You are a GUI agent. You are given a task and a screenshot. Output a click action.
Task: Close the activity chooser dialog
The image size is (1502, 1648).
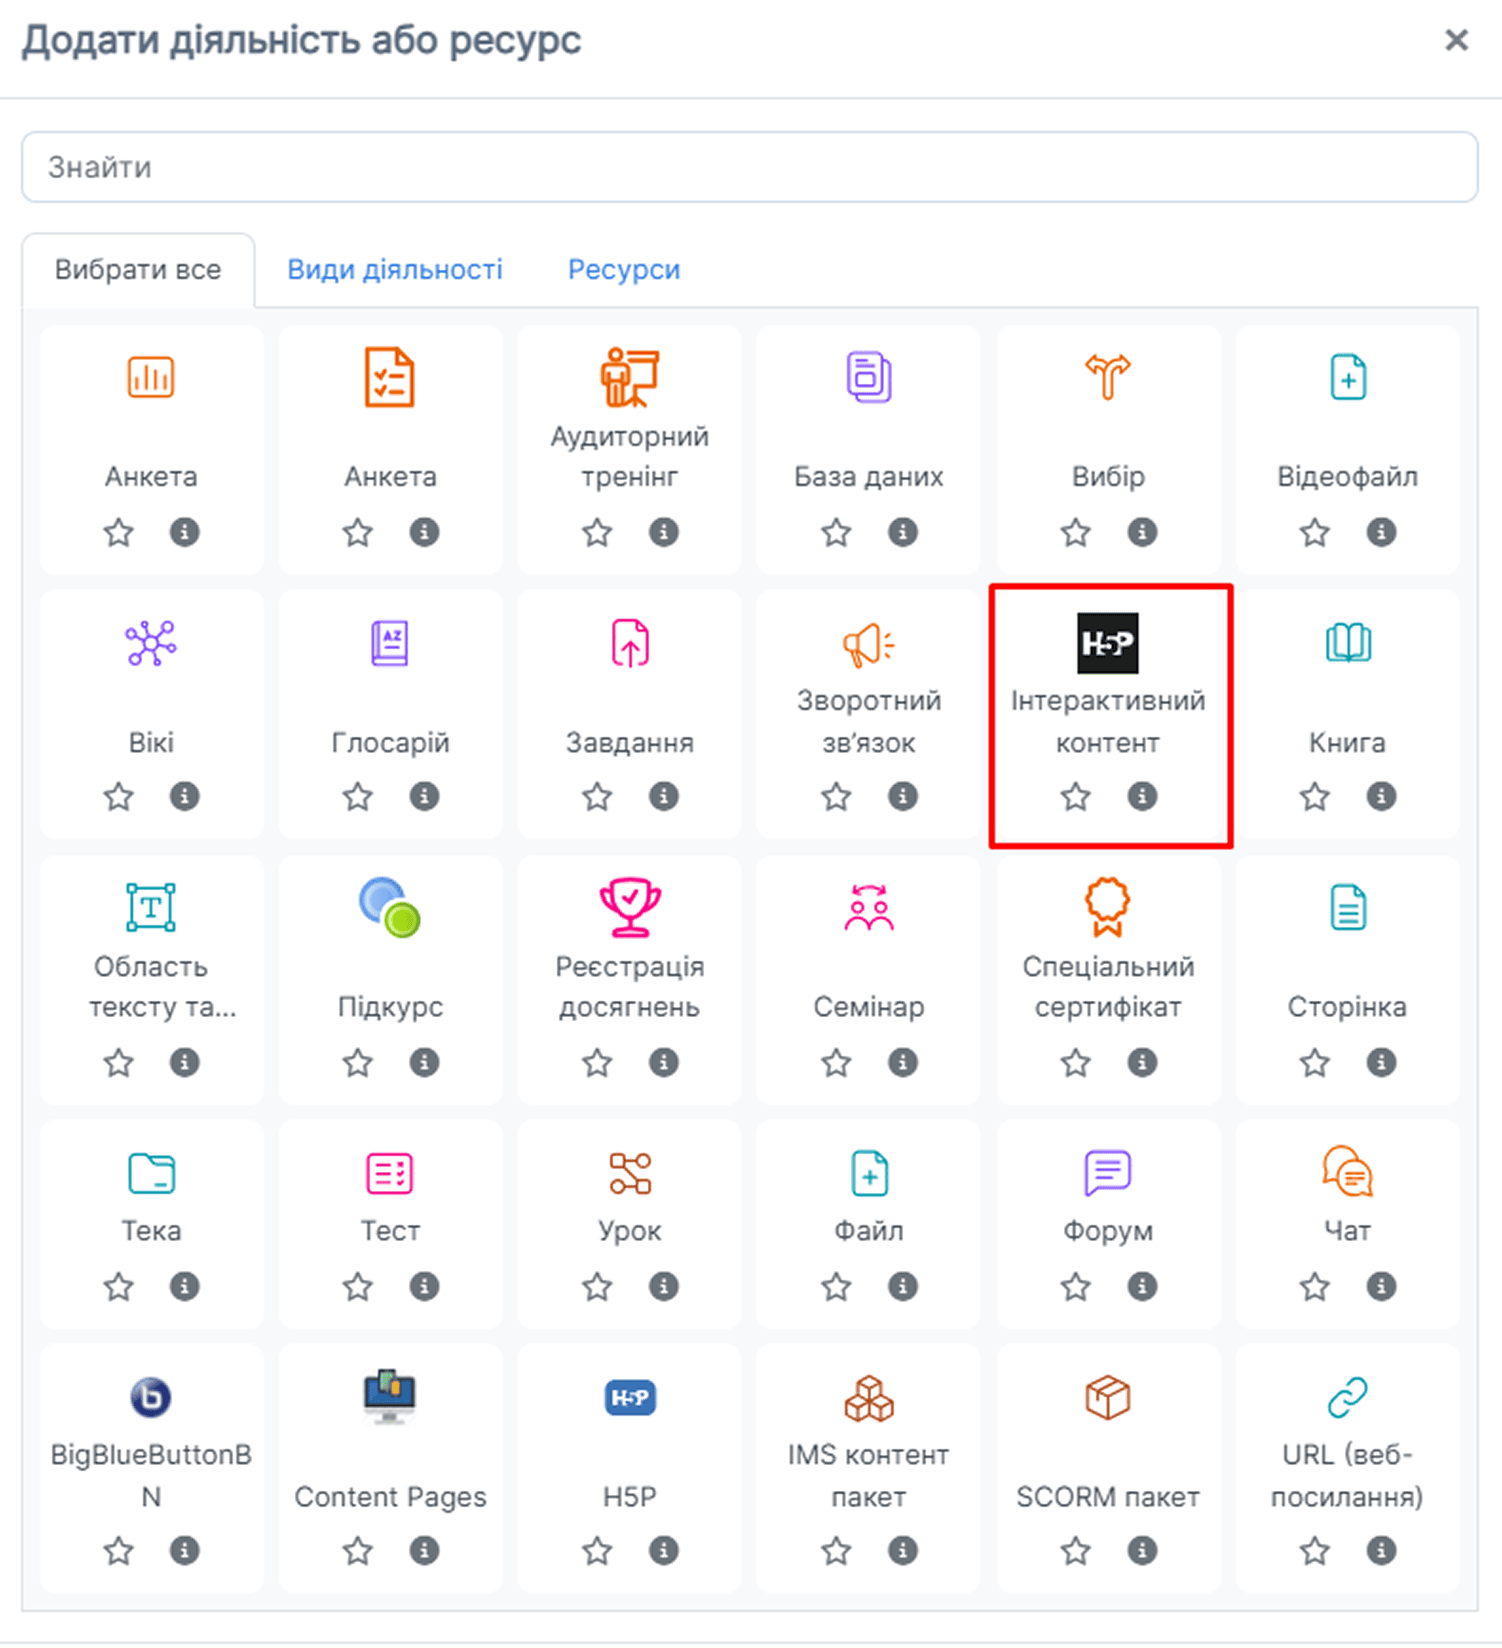[x=1457, y=40]
